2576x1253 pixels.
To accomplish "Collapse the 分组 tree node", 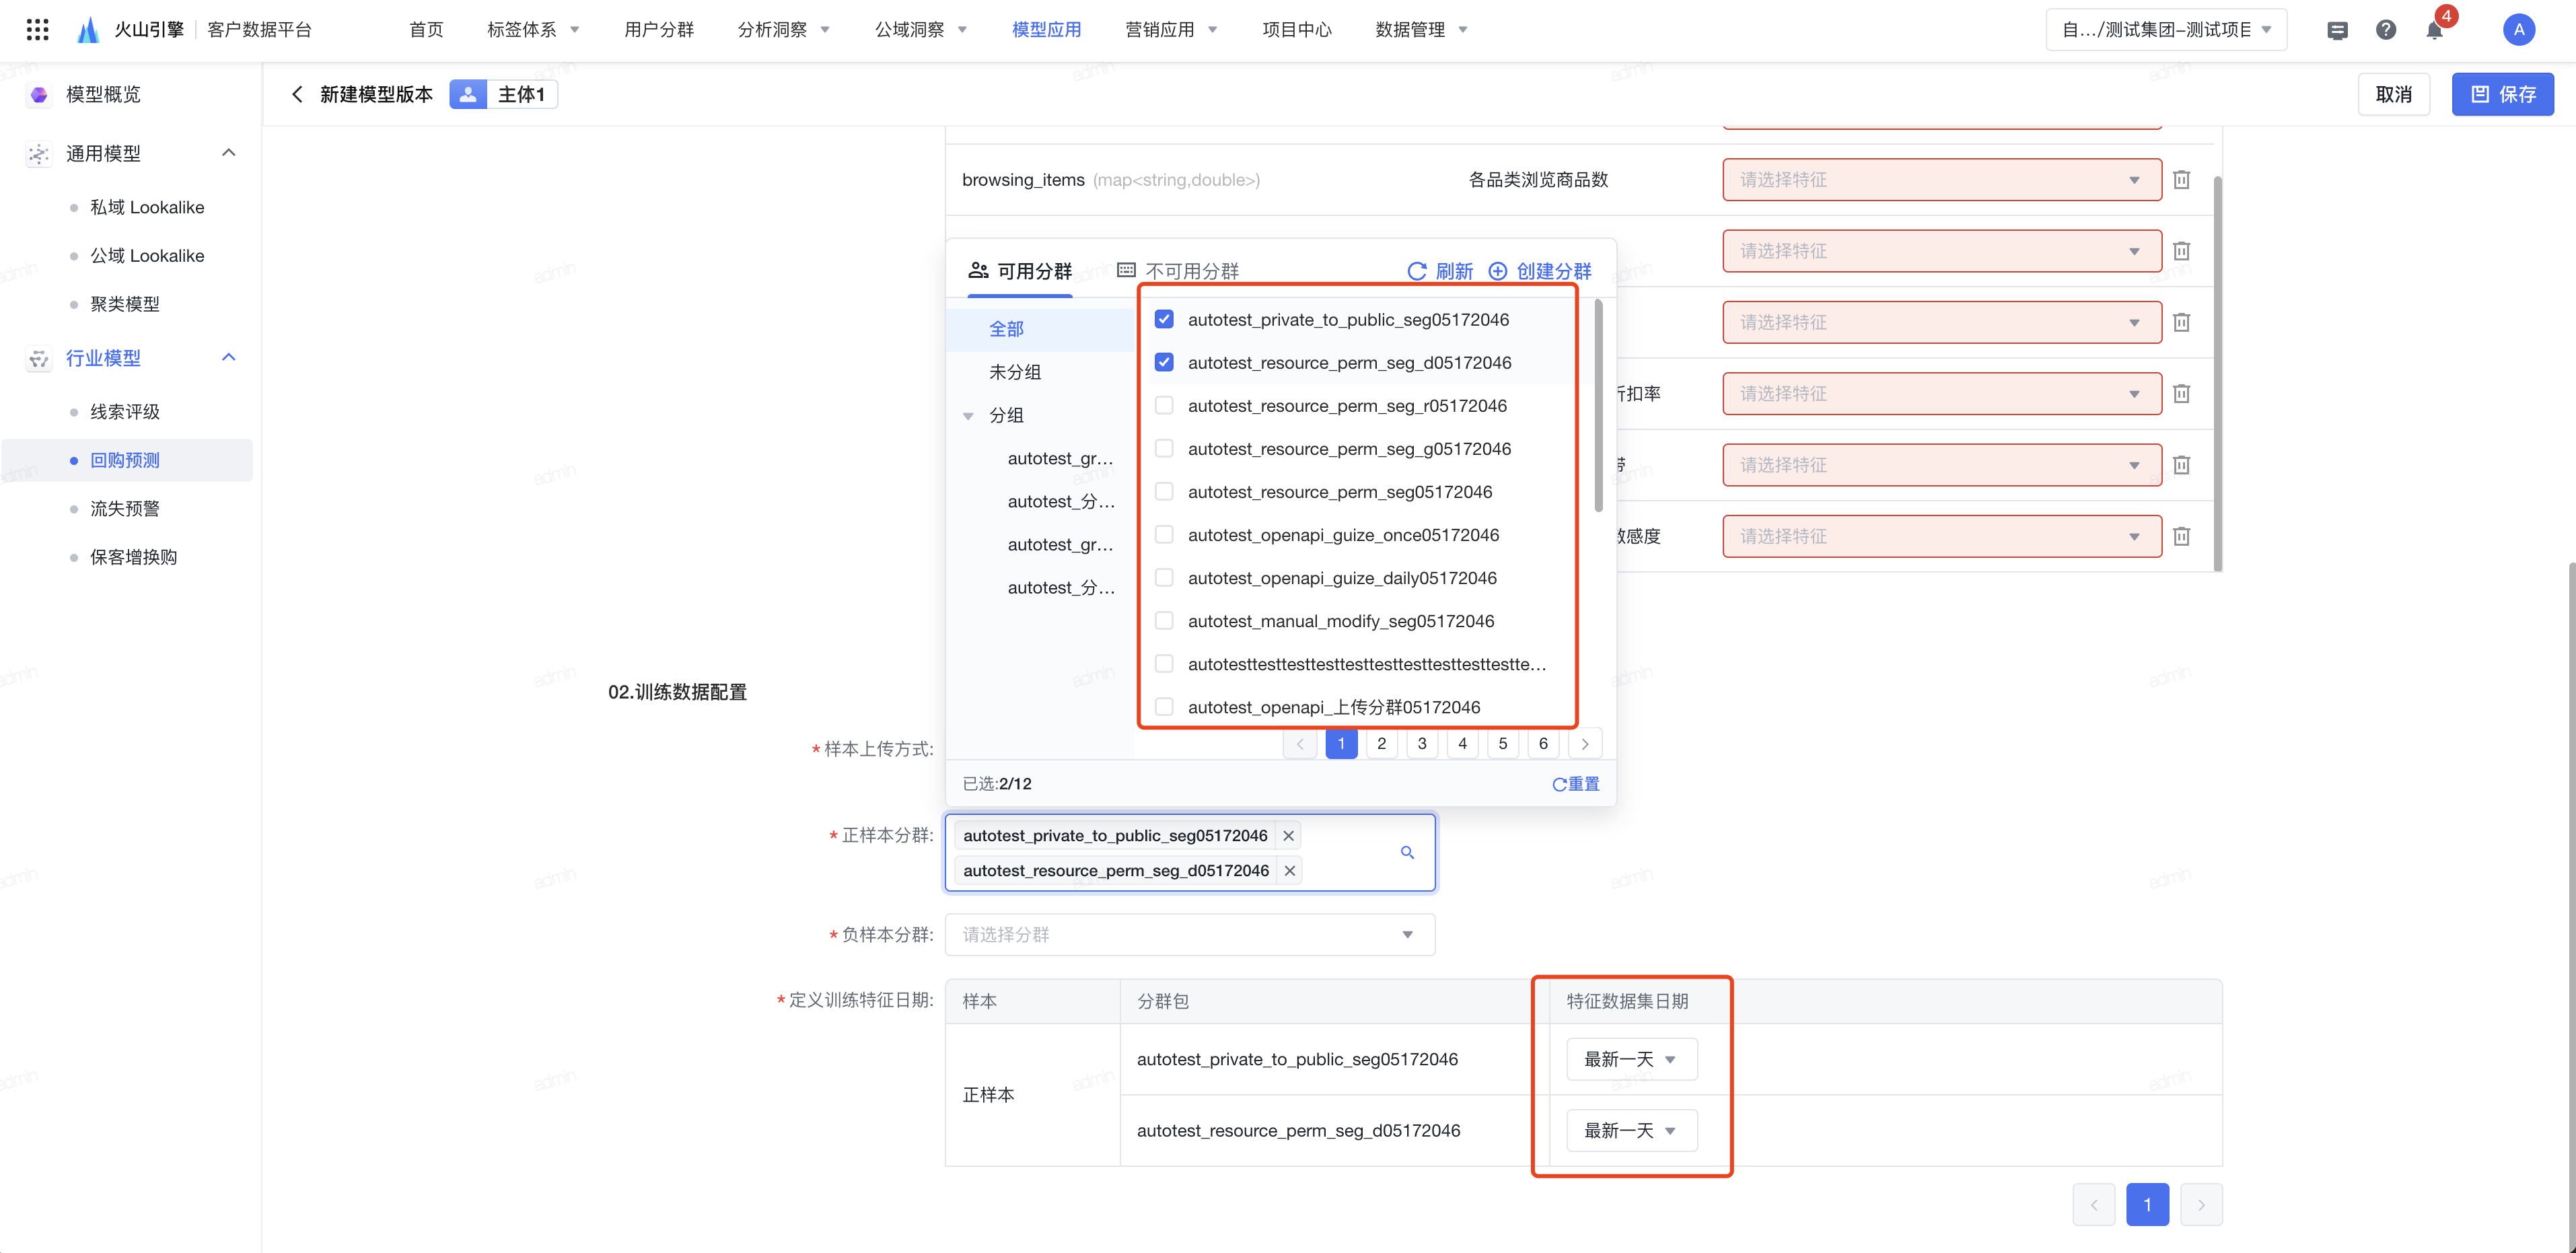I will click(968, 416).
